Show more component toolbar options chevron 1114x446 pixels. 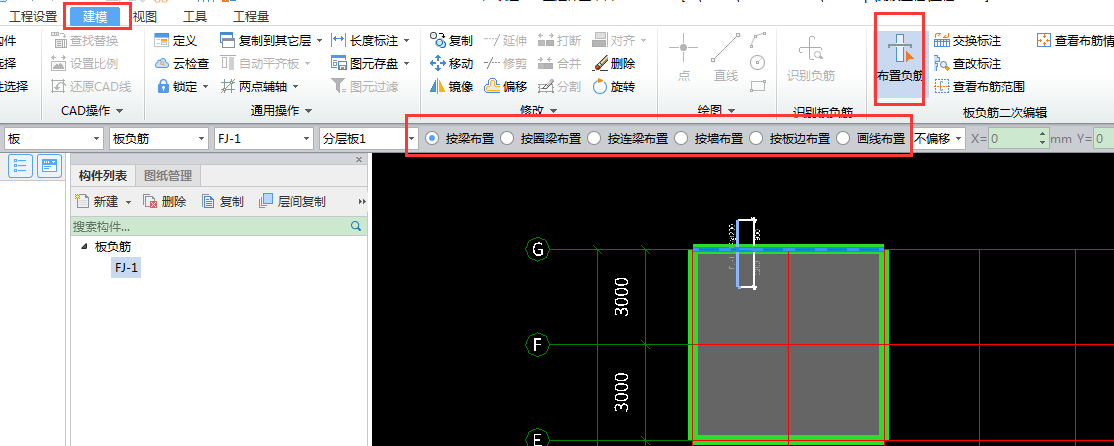(362, 202)
